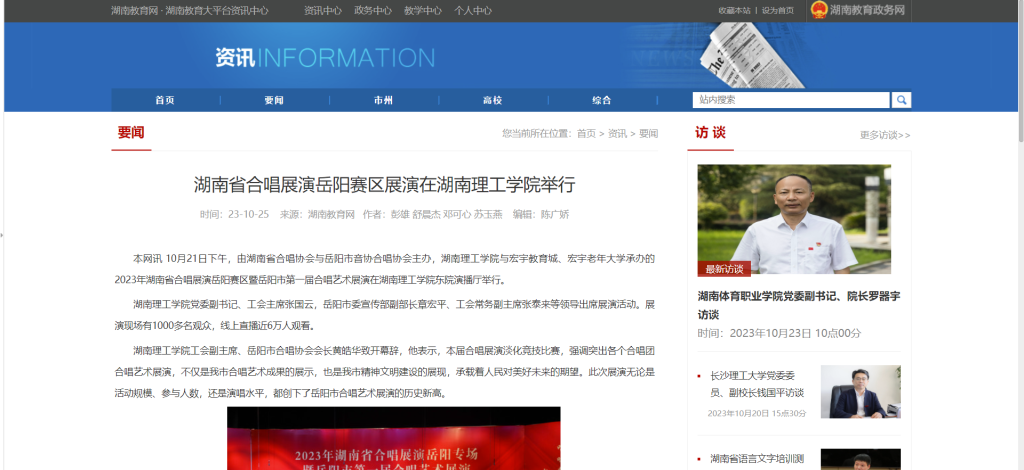Image resolution: width=1024 pixels, height=470 pixels.
Task: Click the 资讯 INFORMATION banner logo
Action: pos(324,58)
